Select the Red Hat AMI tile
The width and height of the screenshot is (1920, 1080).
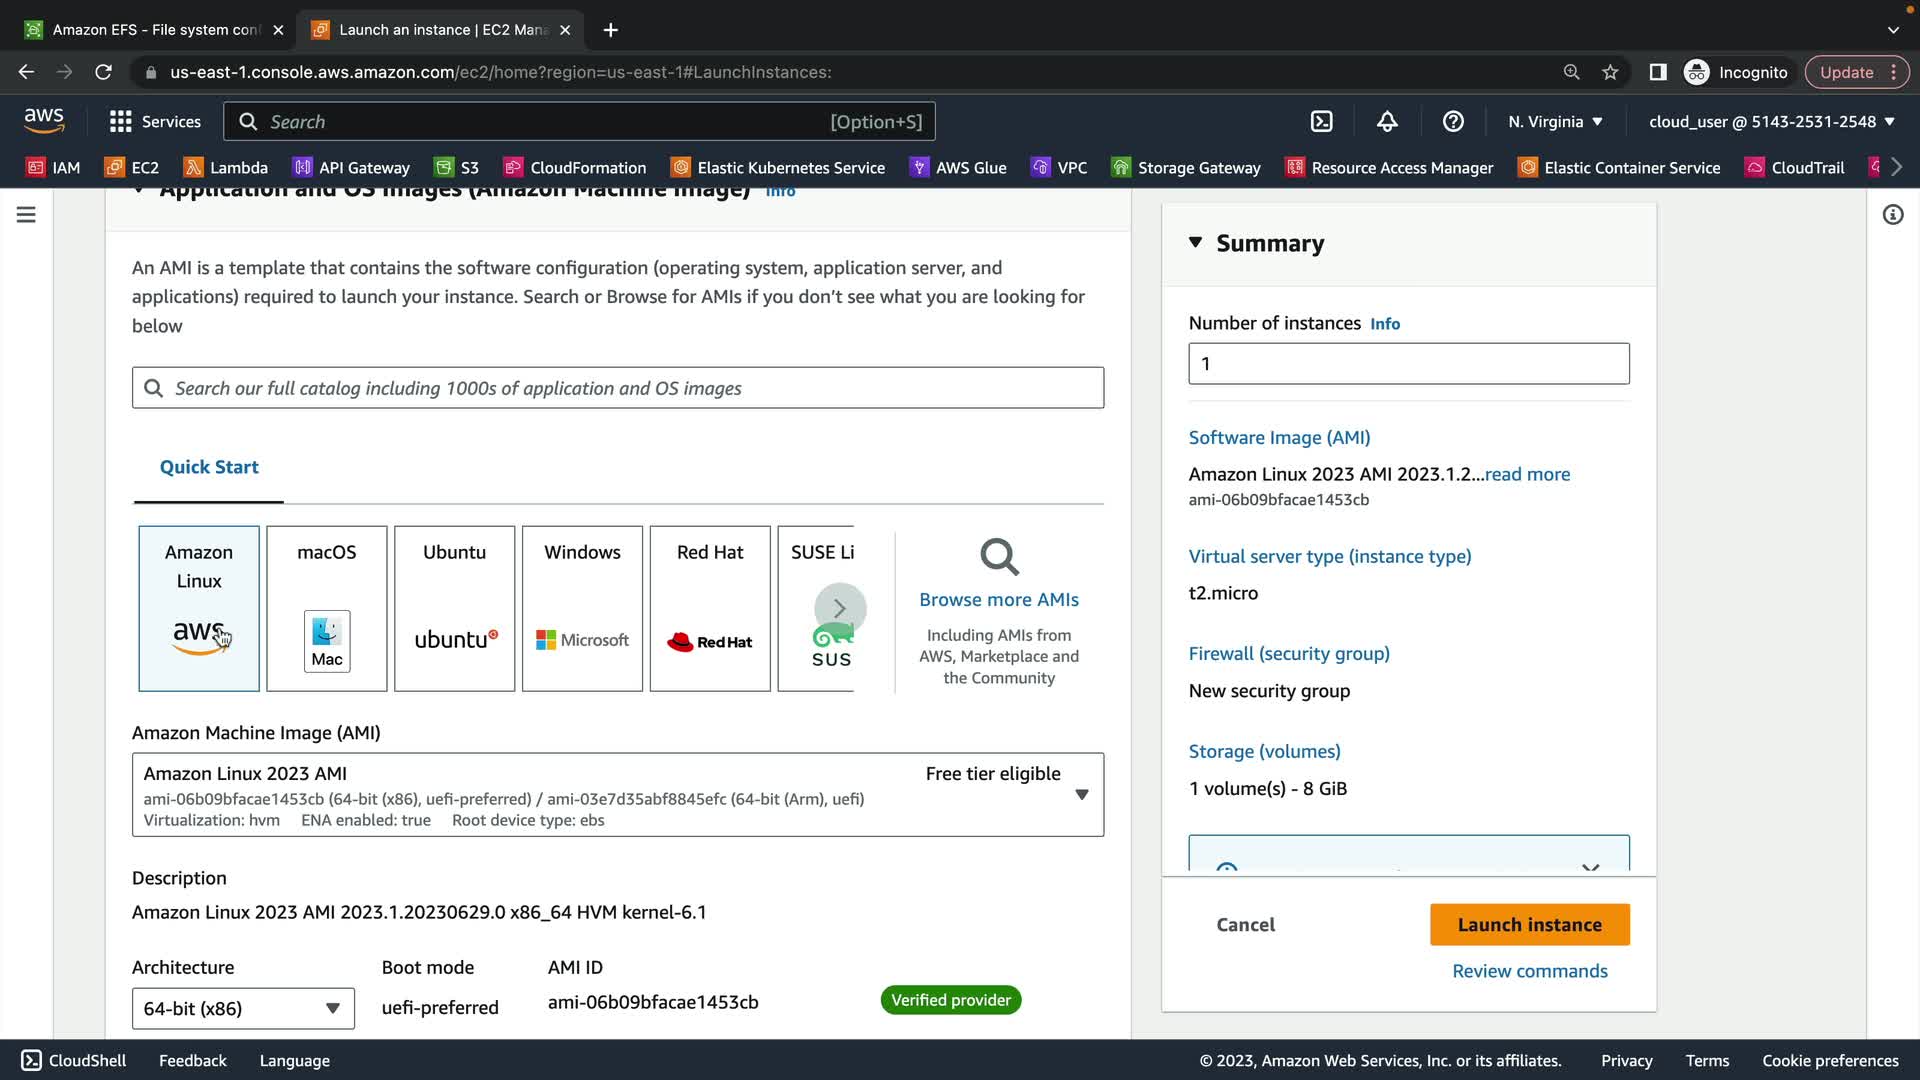coord(710,608)
